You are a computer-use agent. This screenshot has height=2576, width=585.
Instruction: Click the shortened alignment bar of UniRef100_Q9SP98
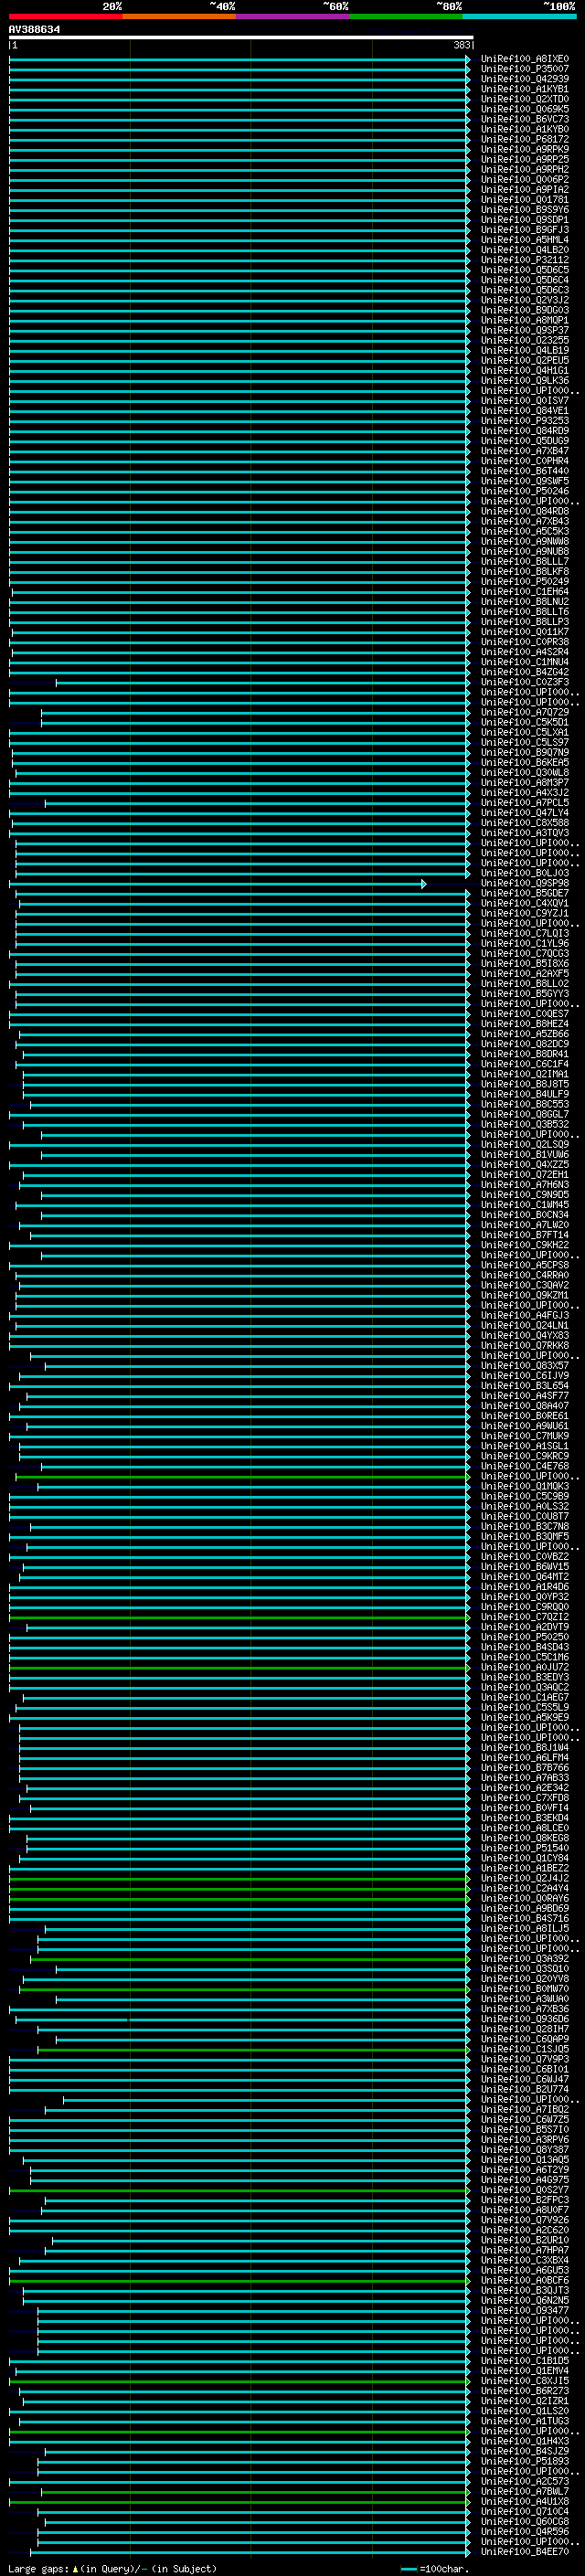pyautogui.click(x=218, y=883)
